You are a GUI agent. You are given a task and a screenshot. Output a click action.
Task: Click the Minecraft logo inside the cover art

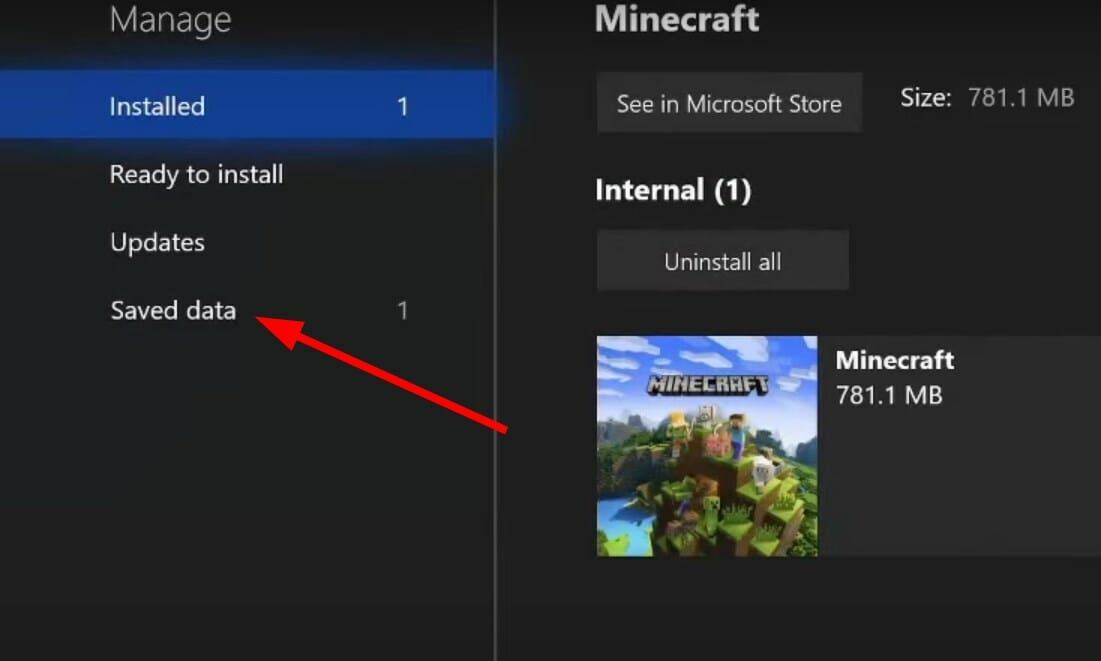pos(707,384)
